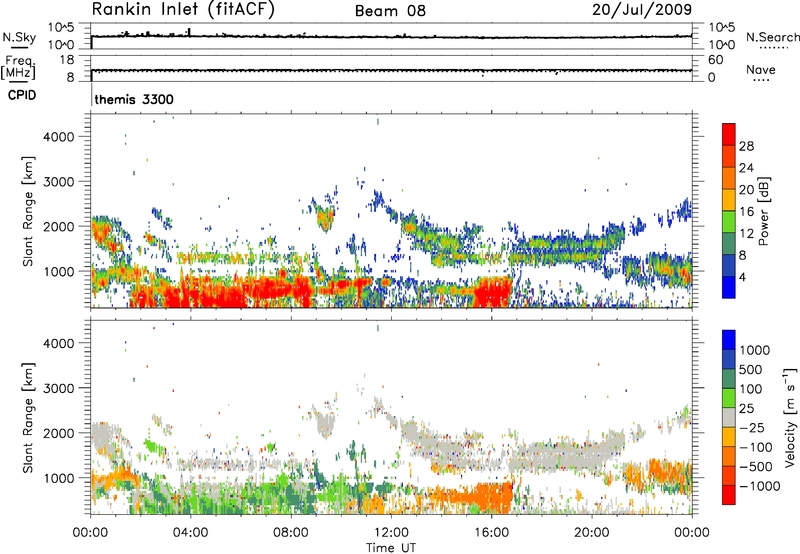Select the blue top segment of Velocity color bar
Image resolution: width=800 pixels, height=554 pixels.
pos(729,340)
